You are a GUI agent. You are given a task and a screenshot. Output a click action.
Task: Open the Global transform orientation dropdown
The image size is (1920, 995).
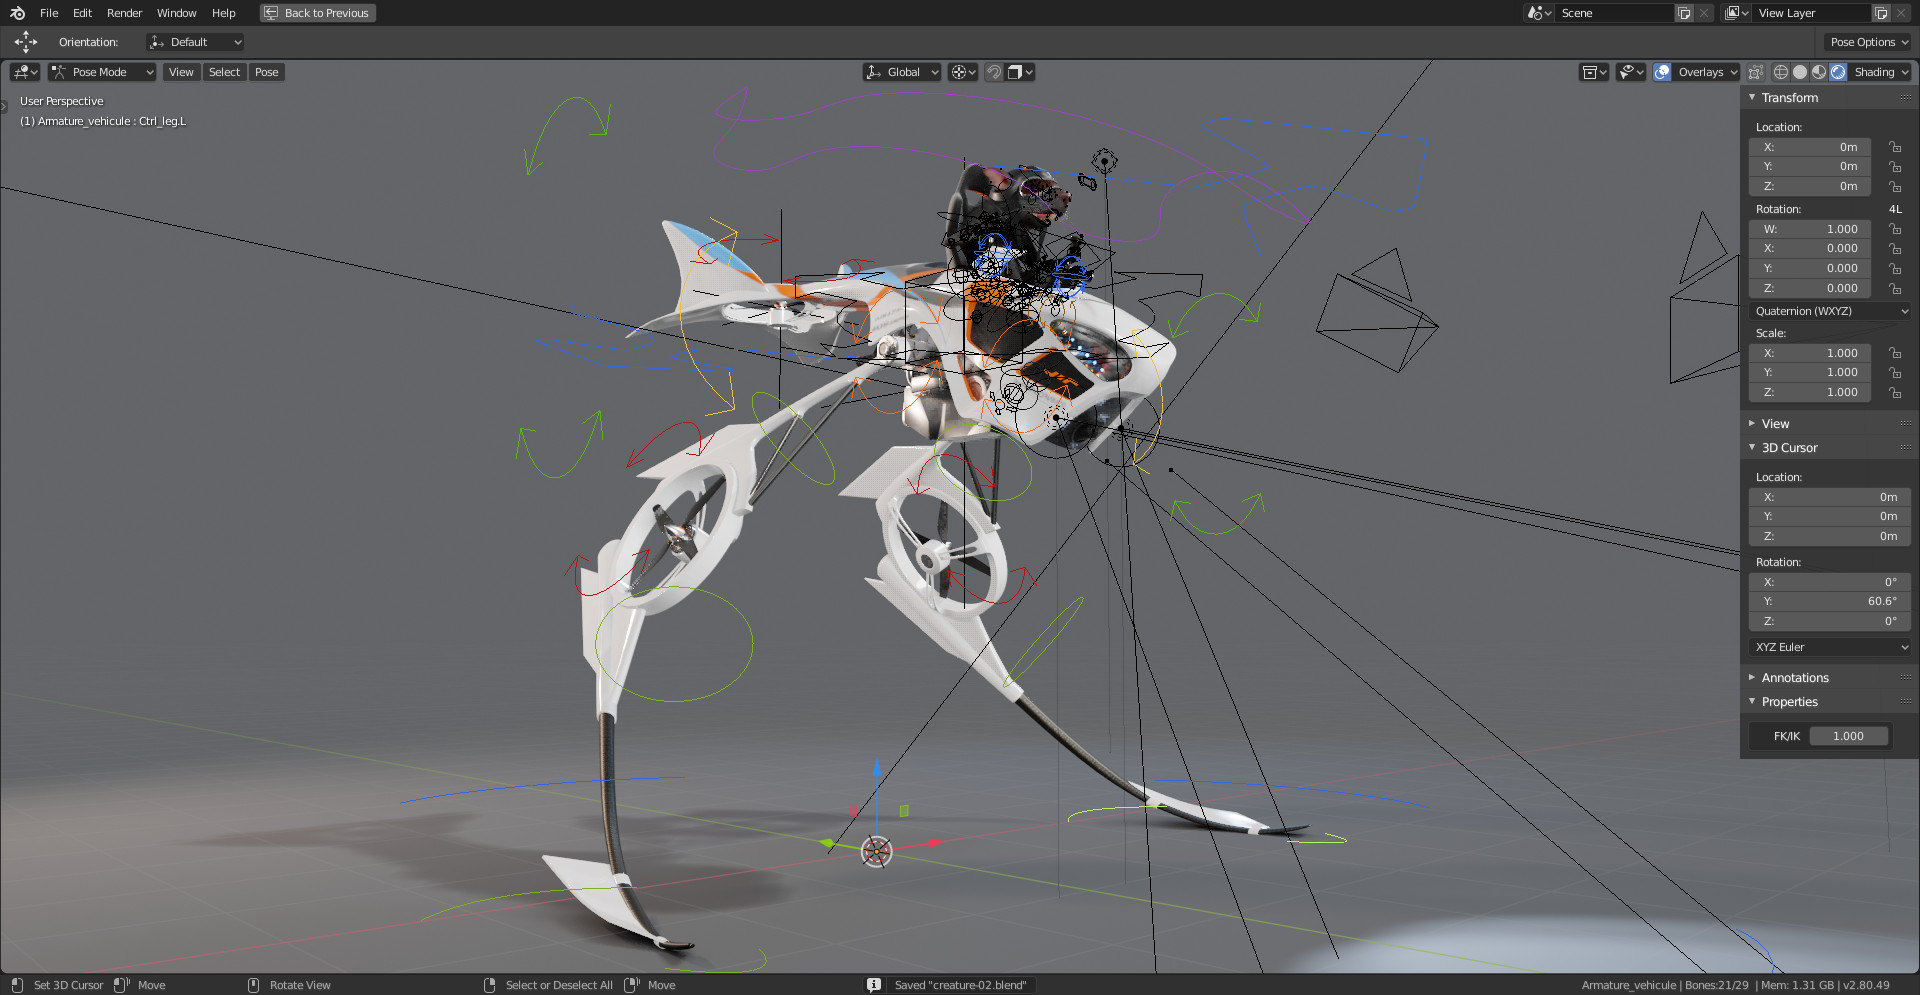coord(902,72)
